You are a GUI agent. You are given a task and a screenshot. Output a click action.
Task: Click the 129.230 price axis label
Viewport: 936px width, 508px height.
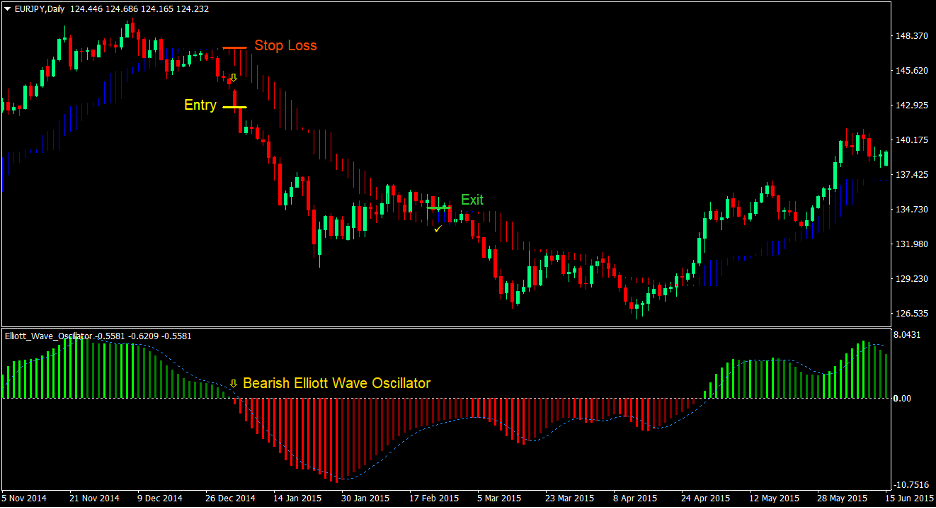(912, 278)
